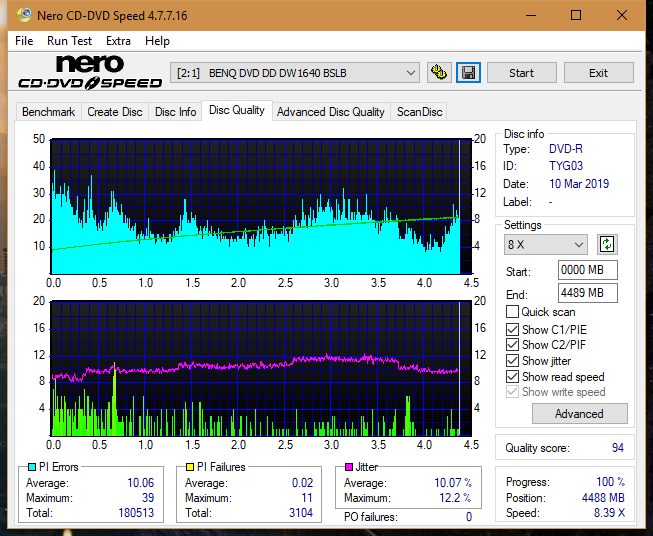The image size is (653, 536).
Task: Click the save floppy disk icon
Action: tap(469, 73)
